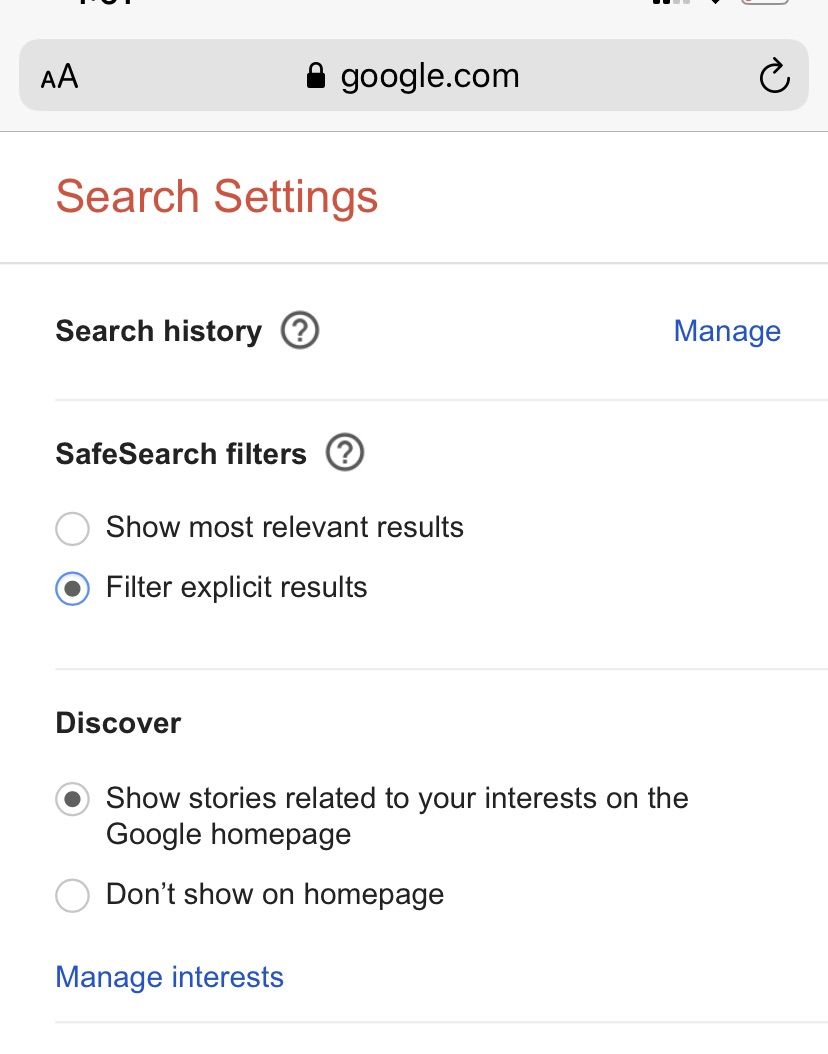Viewport: 828px width, 1054px height.
Task: Follow the 'Manage interests' link
Action: [169, 977]
